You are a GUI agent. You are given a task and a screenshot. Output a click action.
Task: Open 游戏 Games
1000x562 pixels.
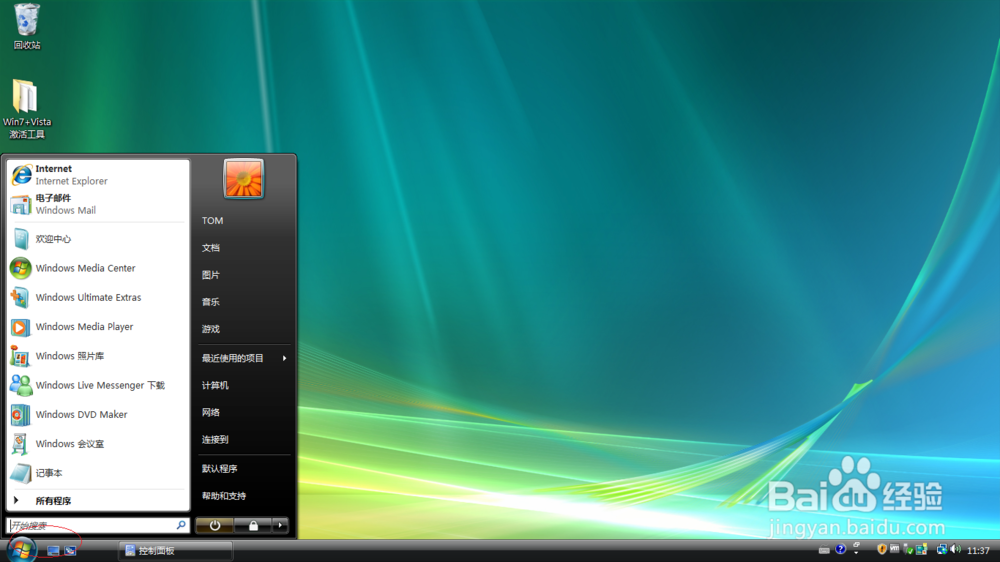(244, 329)
